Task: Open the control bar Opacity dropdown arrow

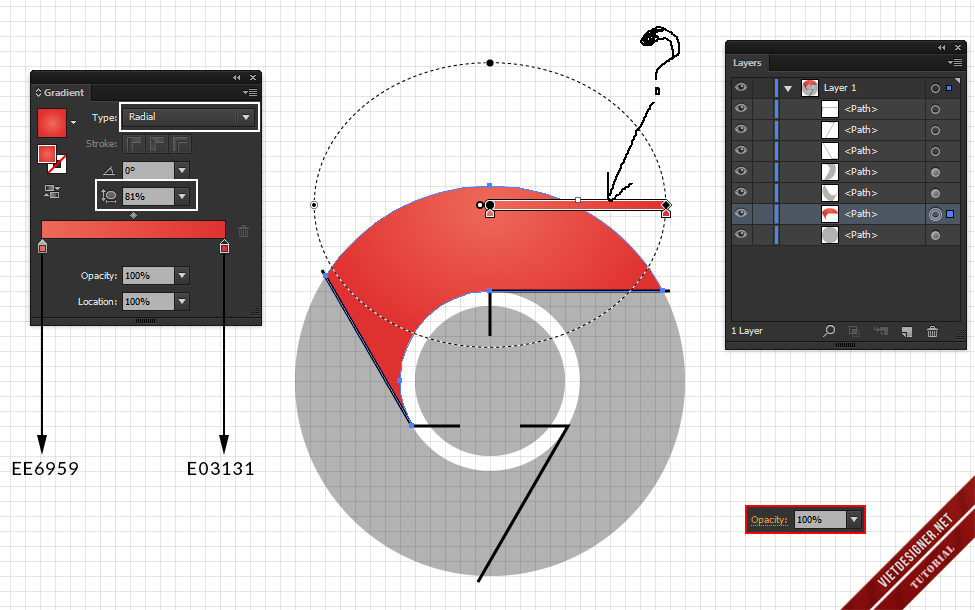Action: point(854,519)
